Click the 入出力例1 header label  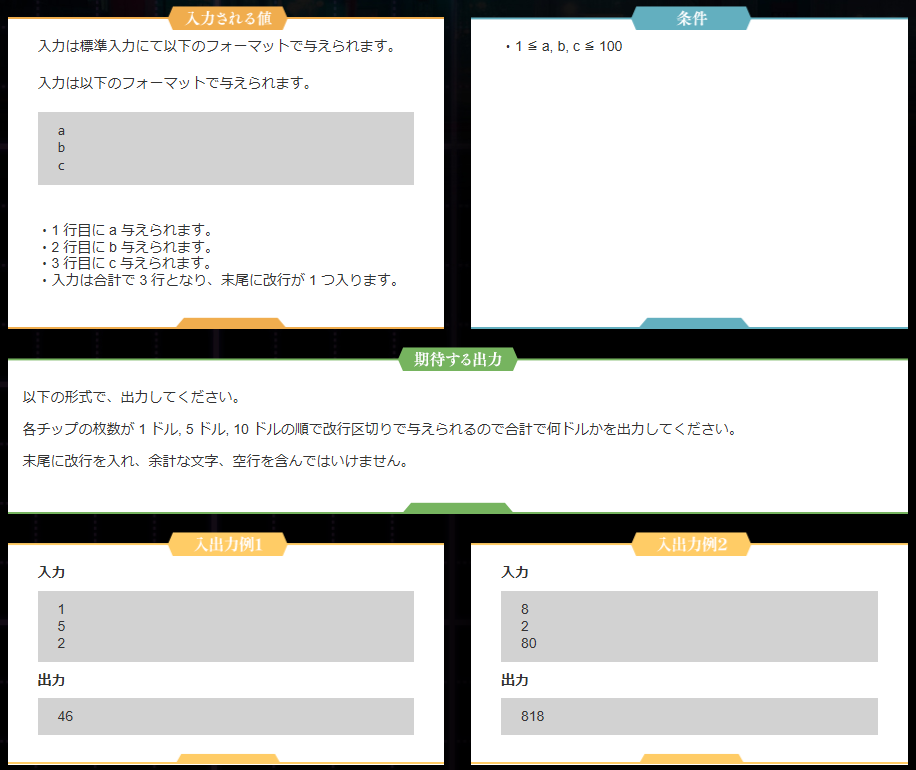click(228, 544)
